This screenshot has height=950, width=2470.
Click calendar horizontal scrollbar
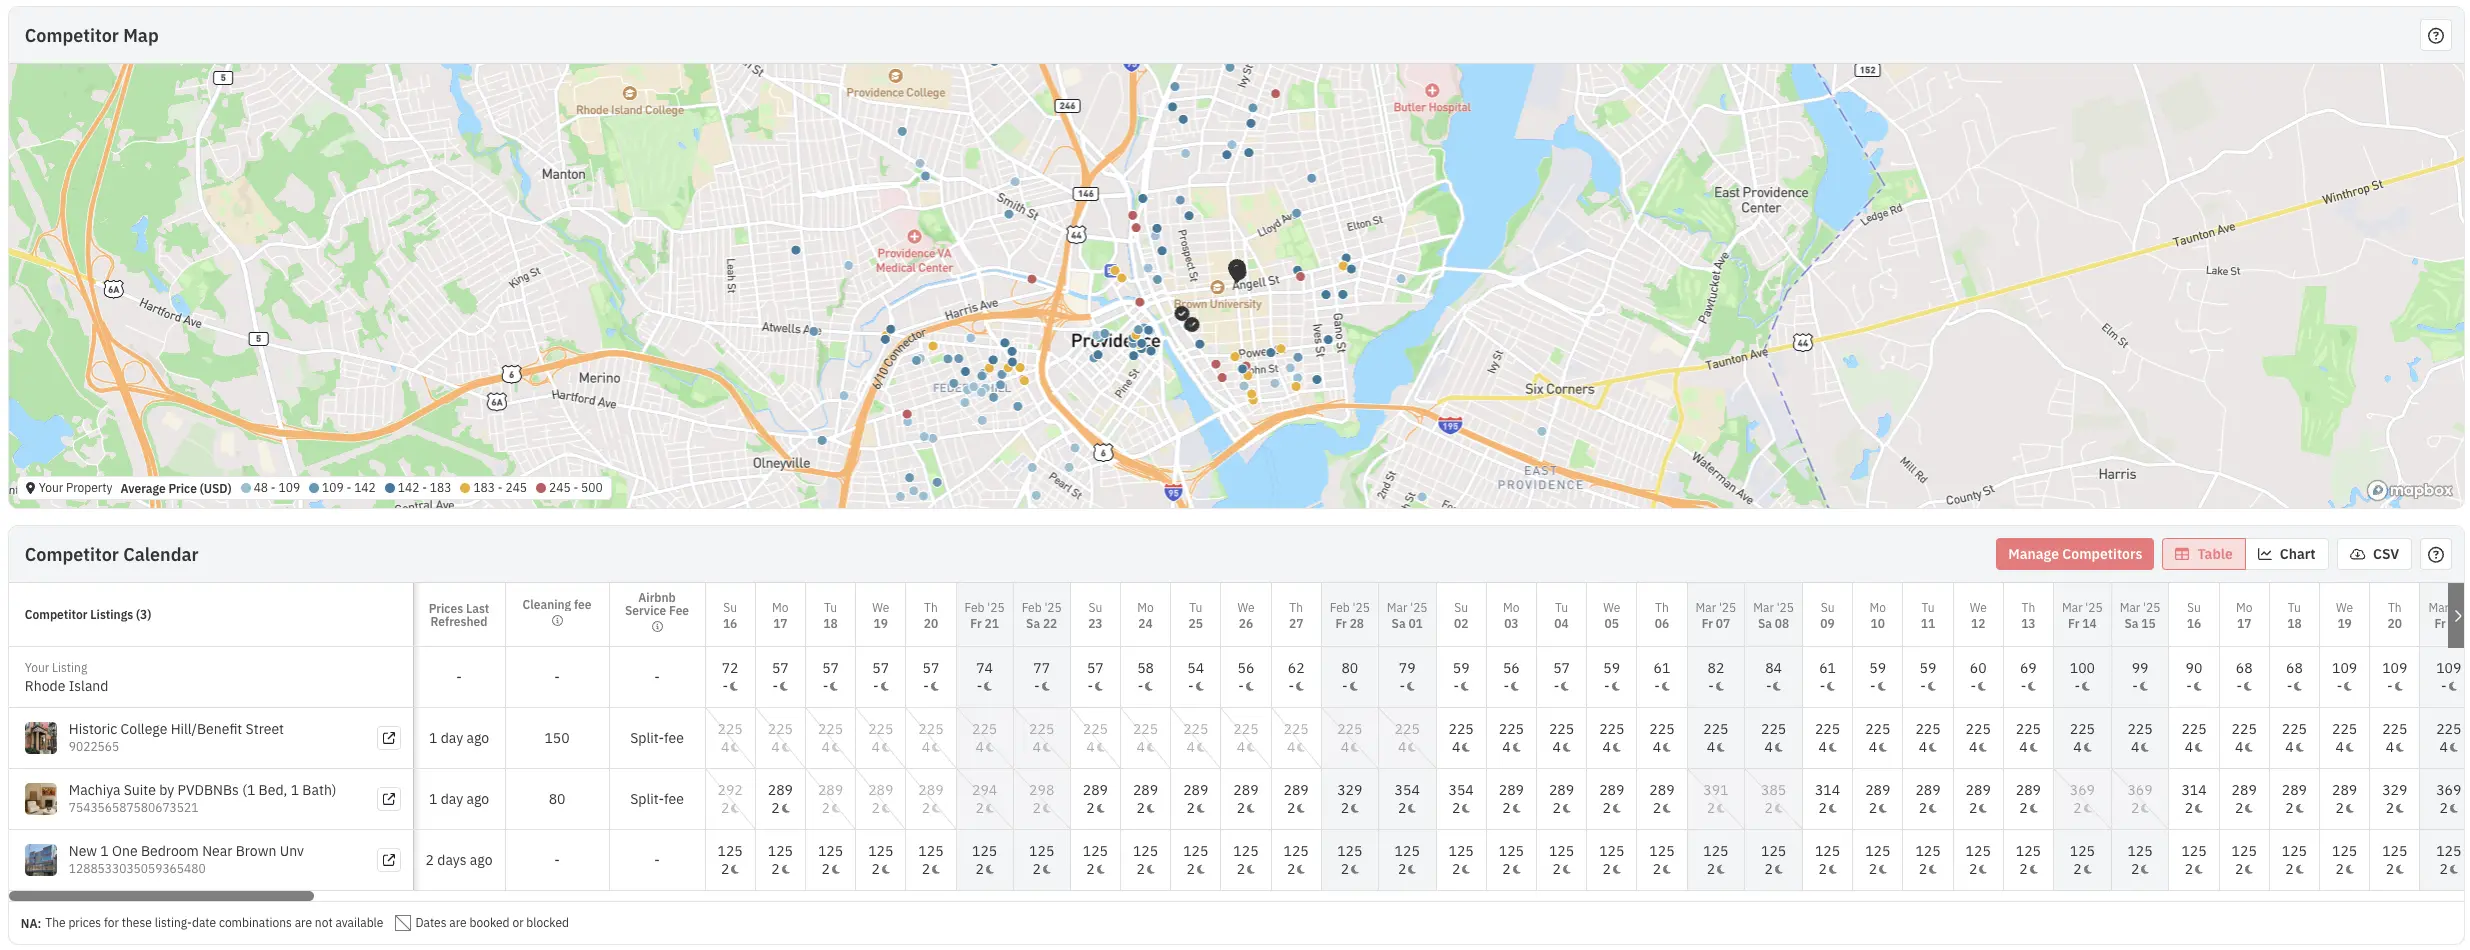(162, 896)
